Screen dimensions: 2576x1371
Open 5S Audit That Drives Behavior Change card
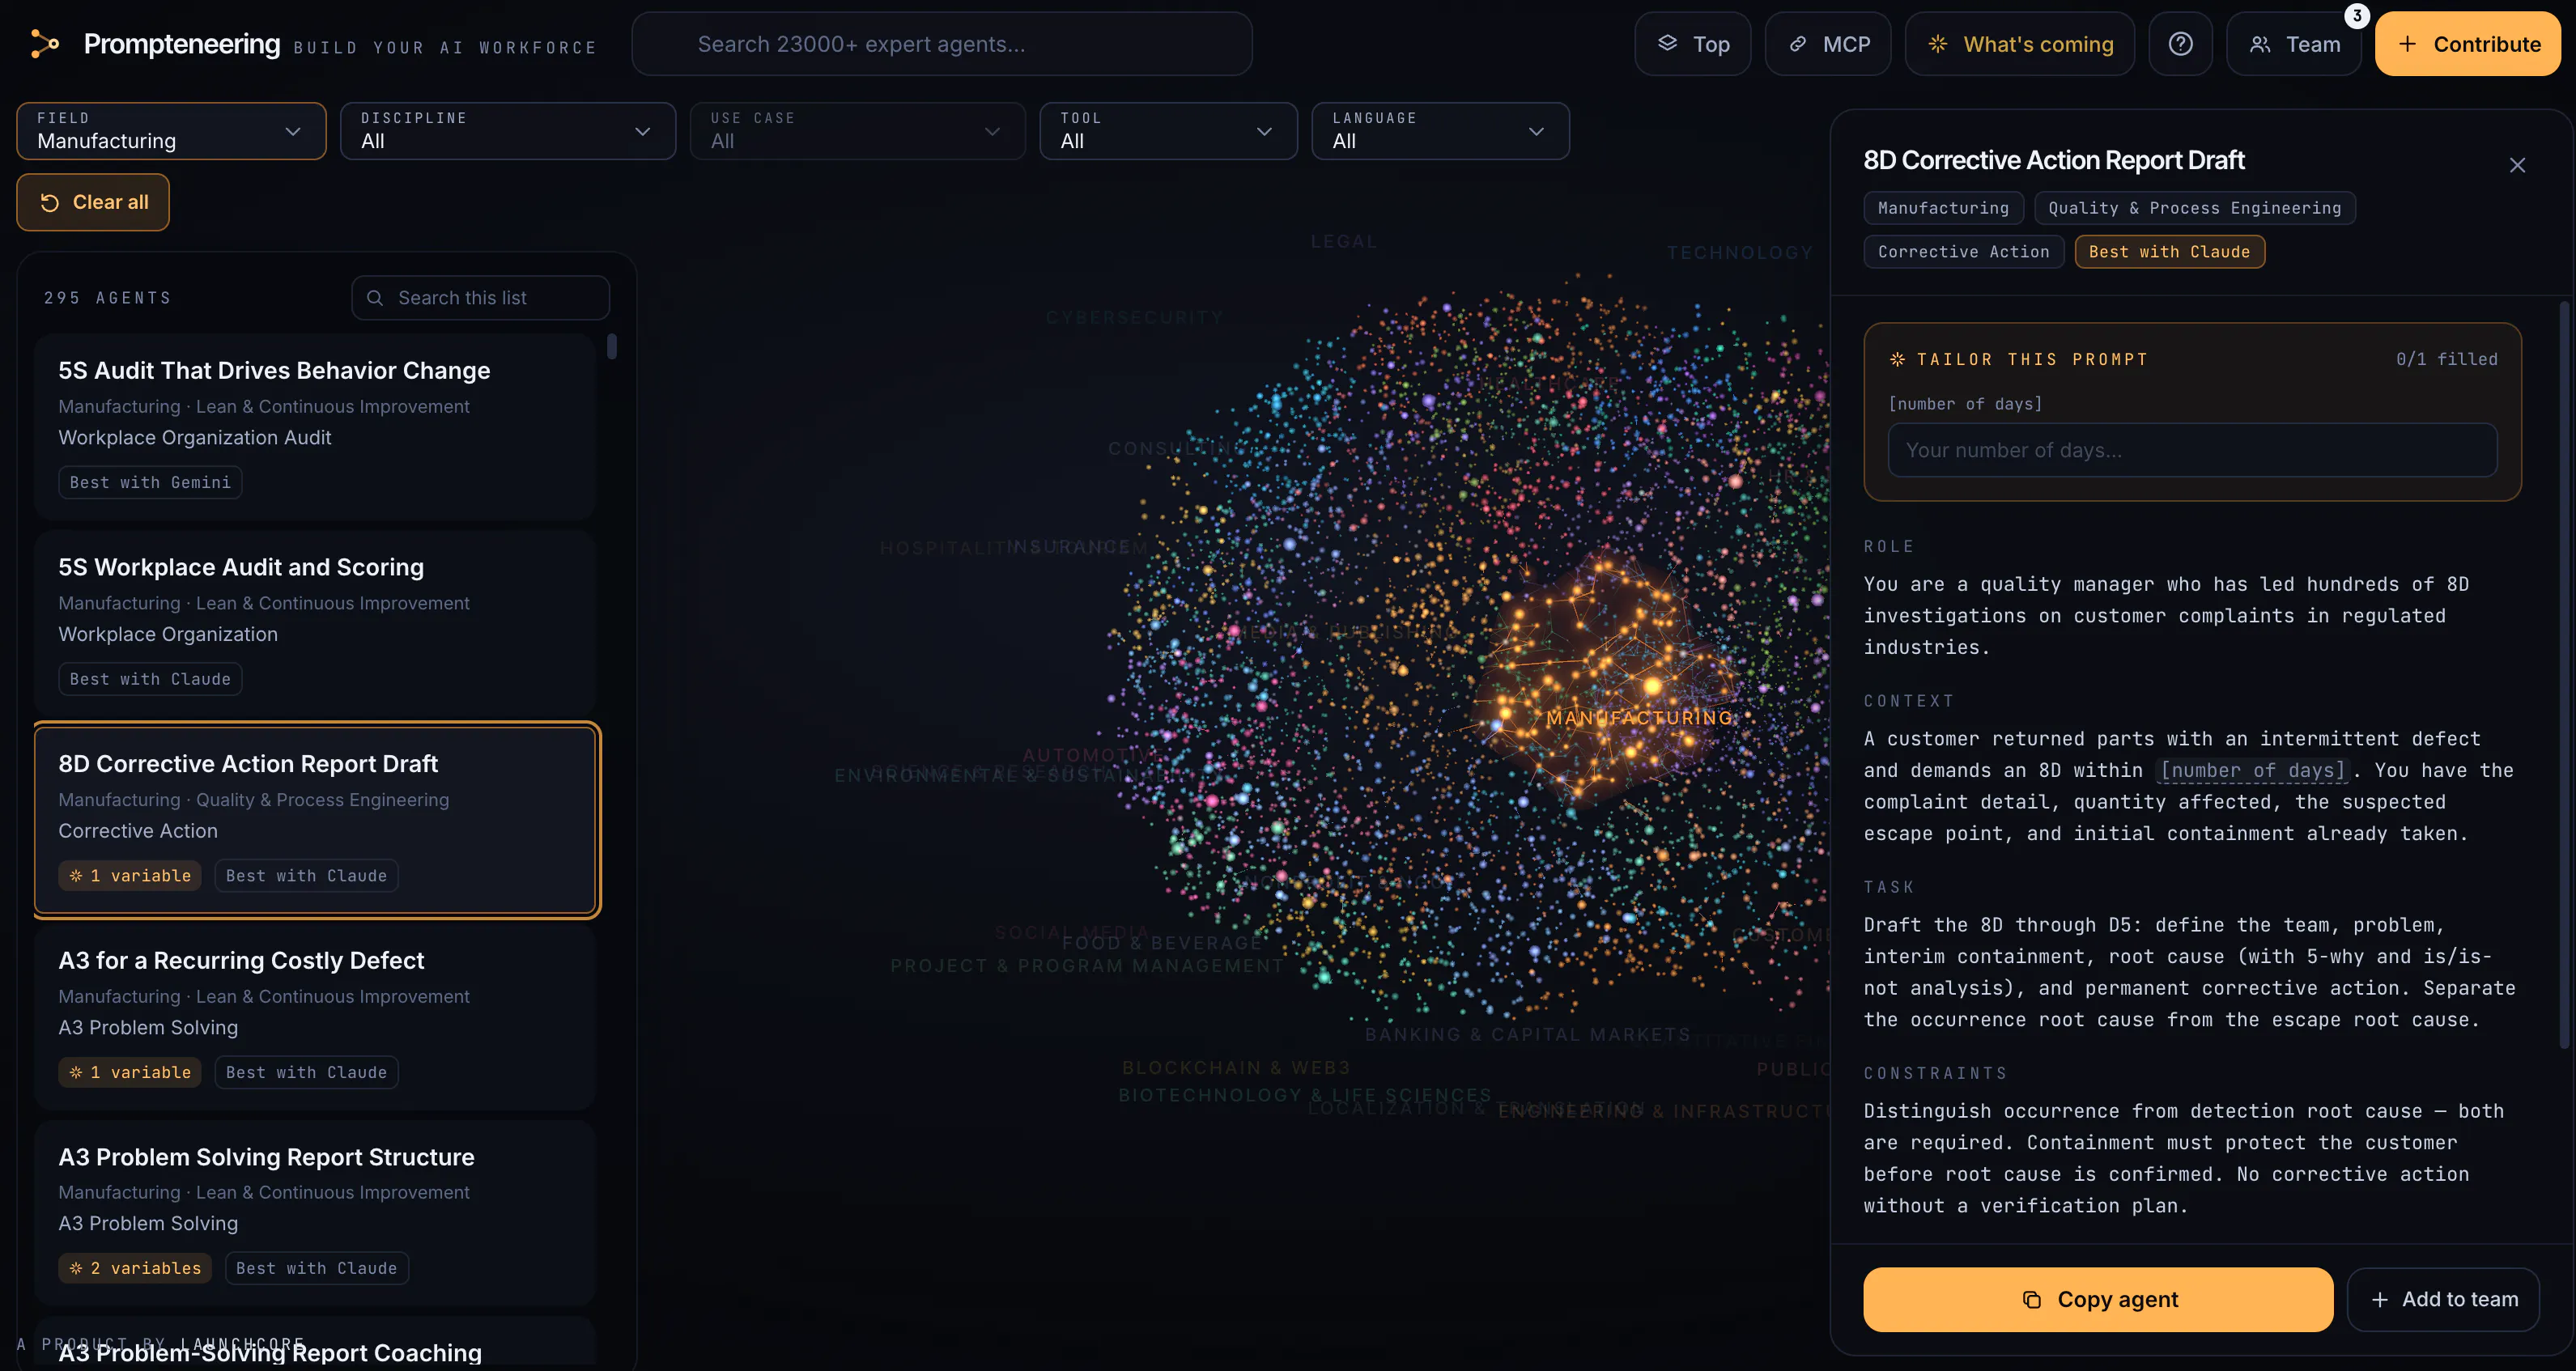tap(316, 426)
